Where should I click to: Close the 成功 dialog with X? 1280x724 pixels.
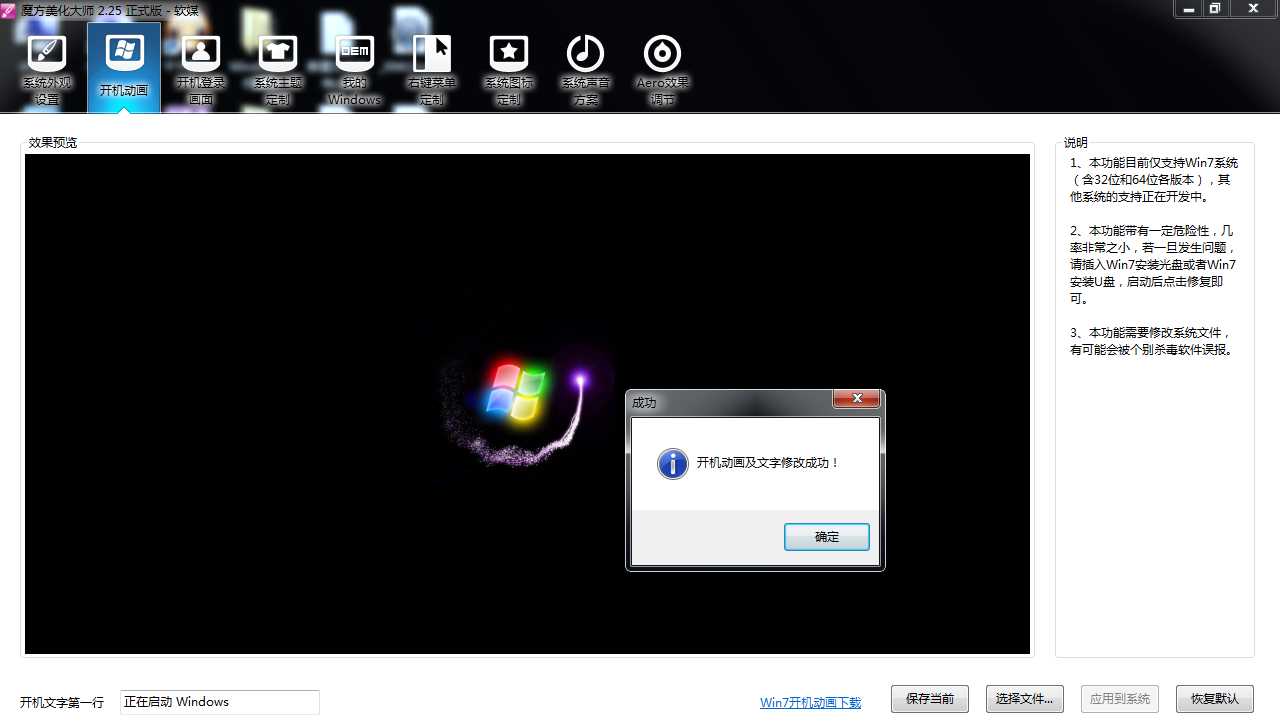point(857,399)
